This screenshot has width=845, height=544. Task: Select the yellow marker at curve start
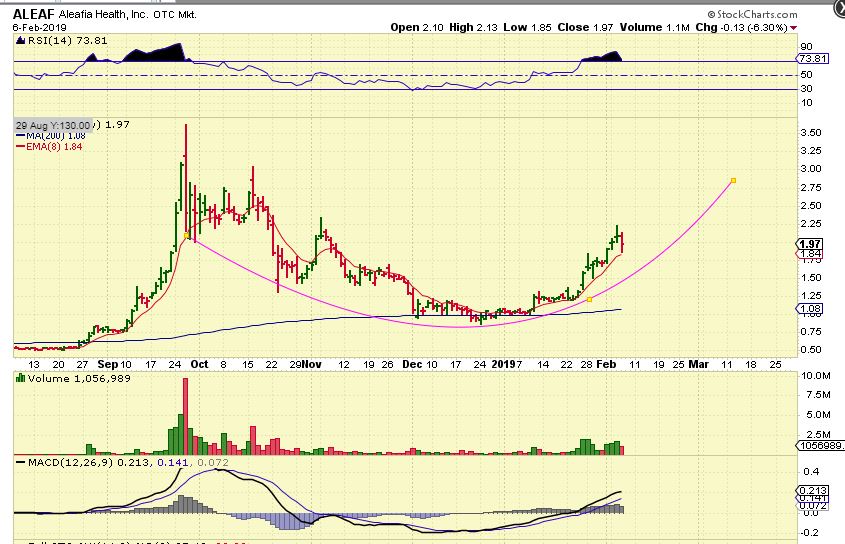187,235
